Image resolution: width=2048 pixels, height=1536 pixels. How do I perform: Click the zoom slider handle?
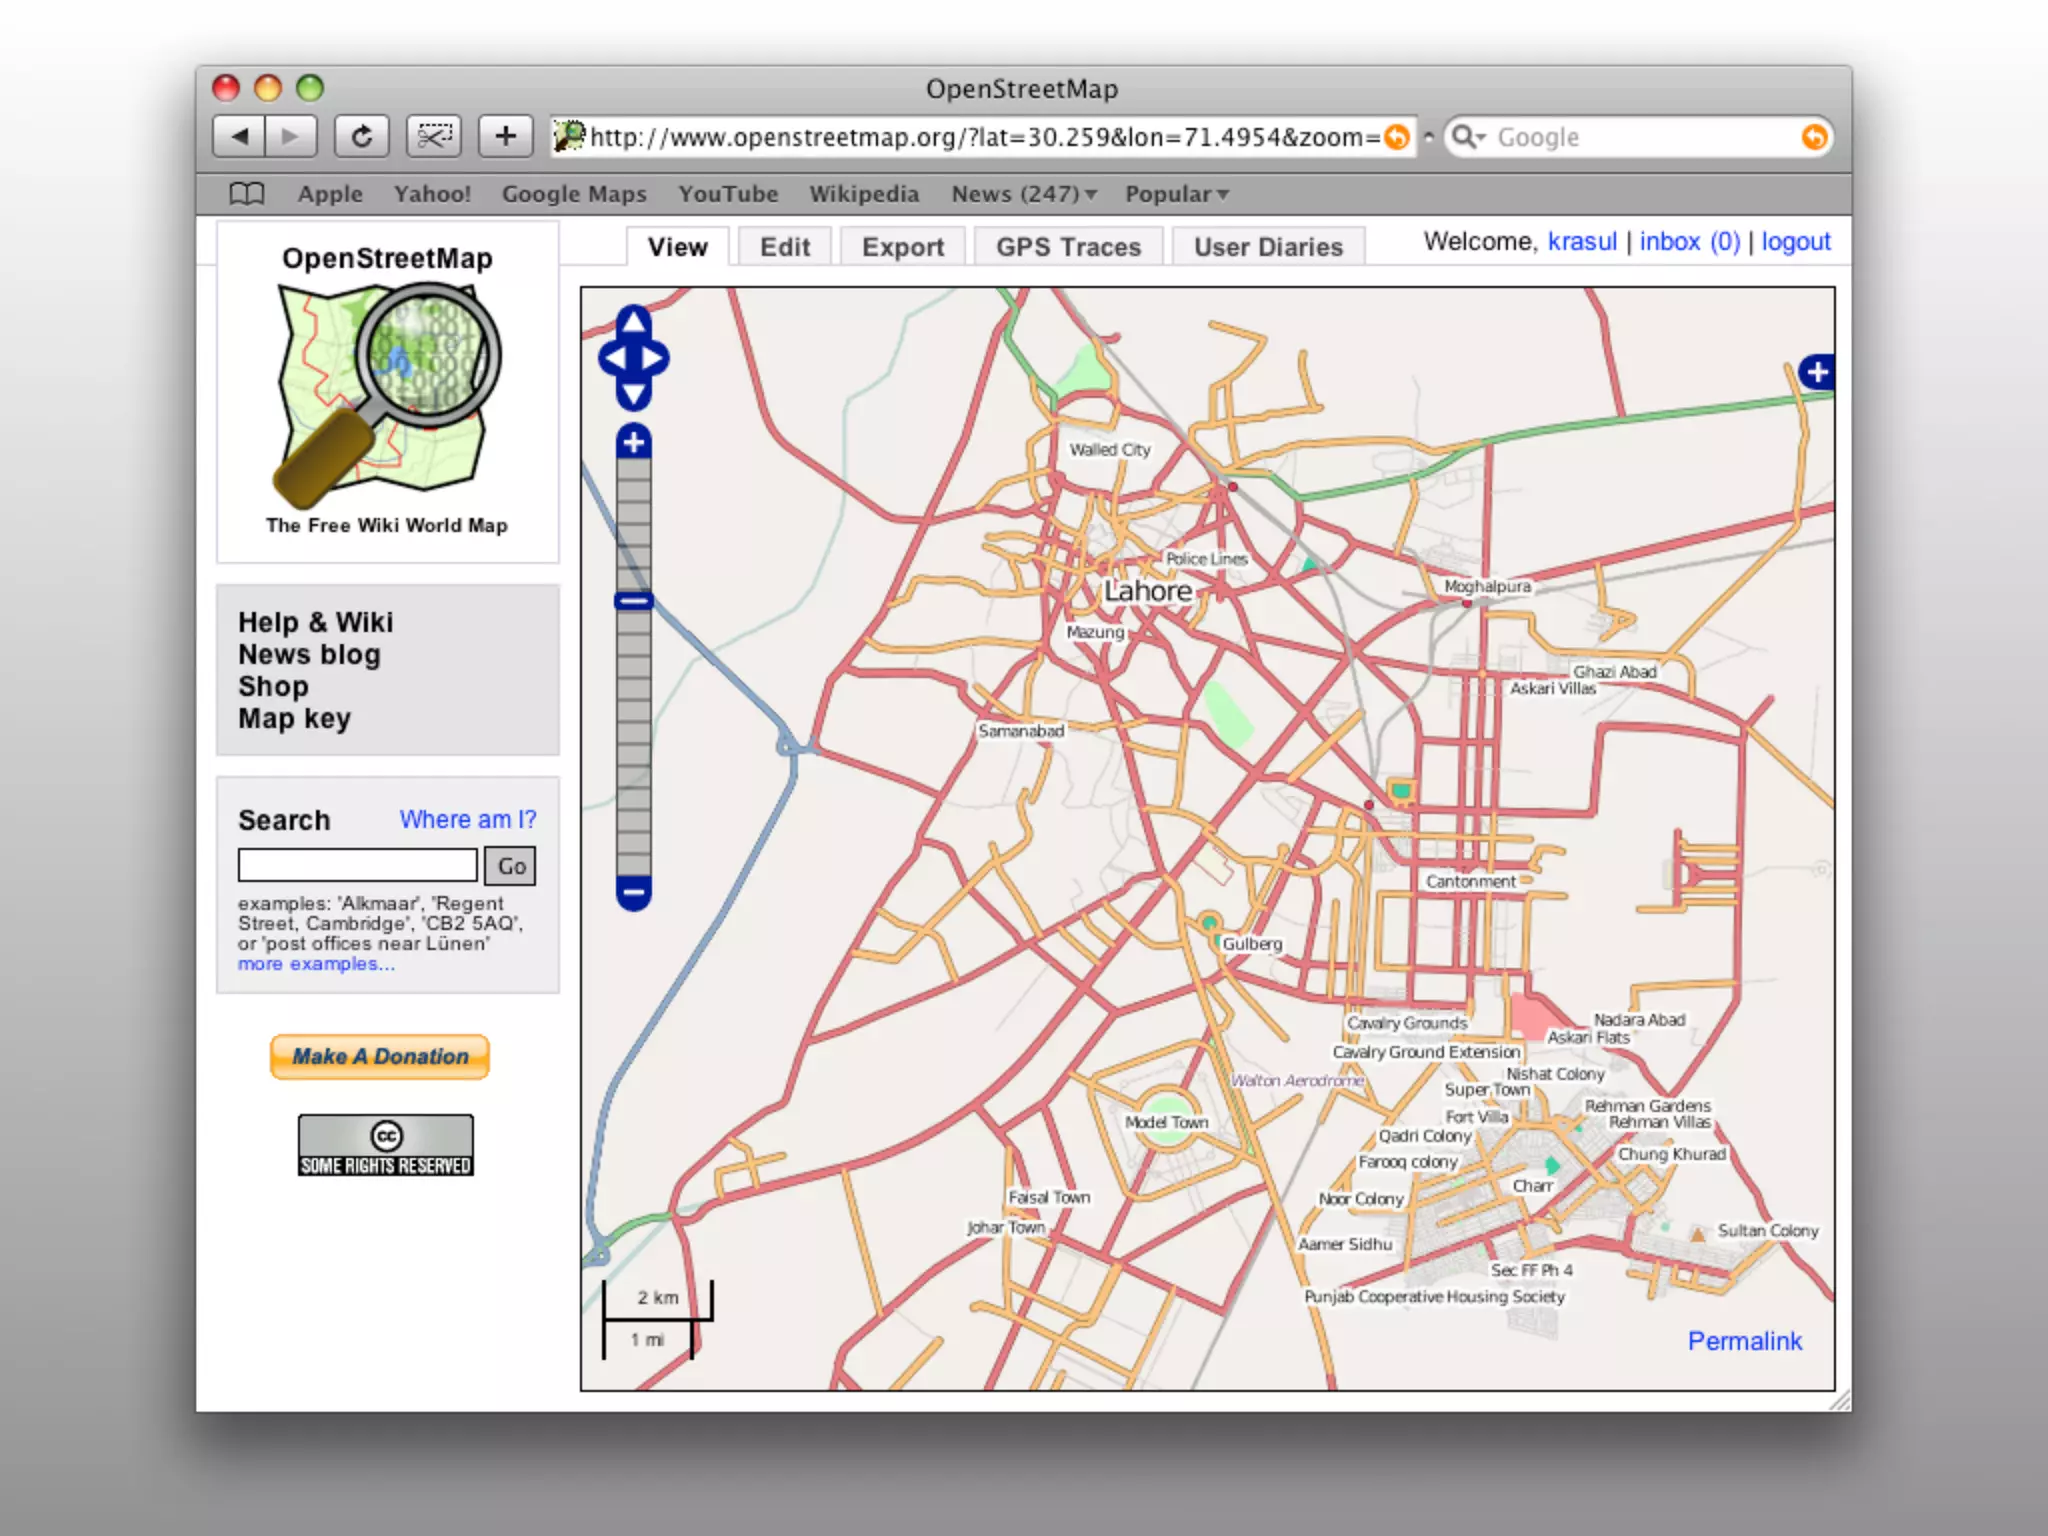click(634, 601)
